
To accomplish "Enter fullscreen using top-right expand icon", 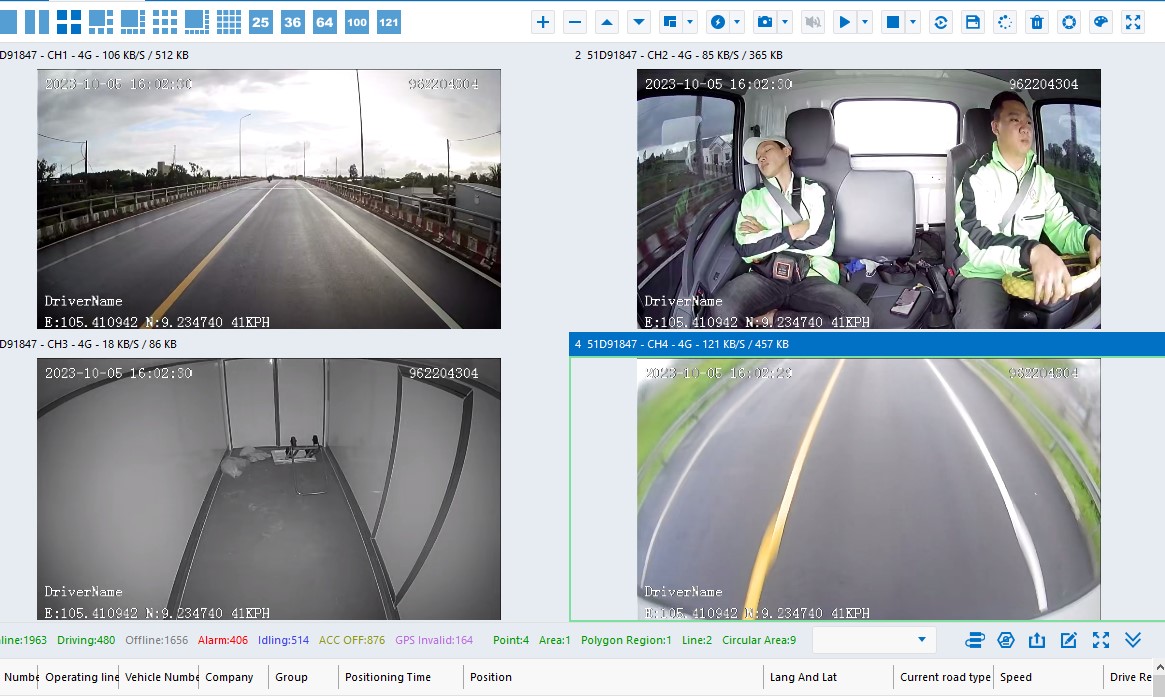I will pyautogui.click(x=1133, y=22).
